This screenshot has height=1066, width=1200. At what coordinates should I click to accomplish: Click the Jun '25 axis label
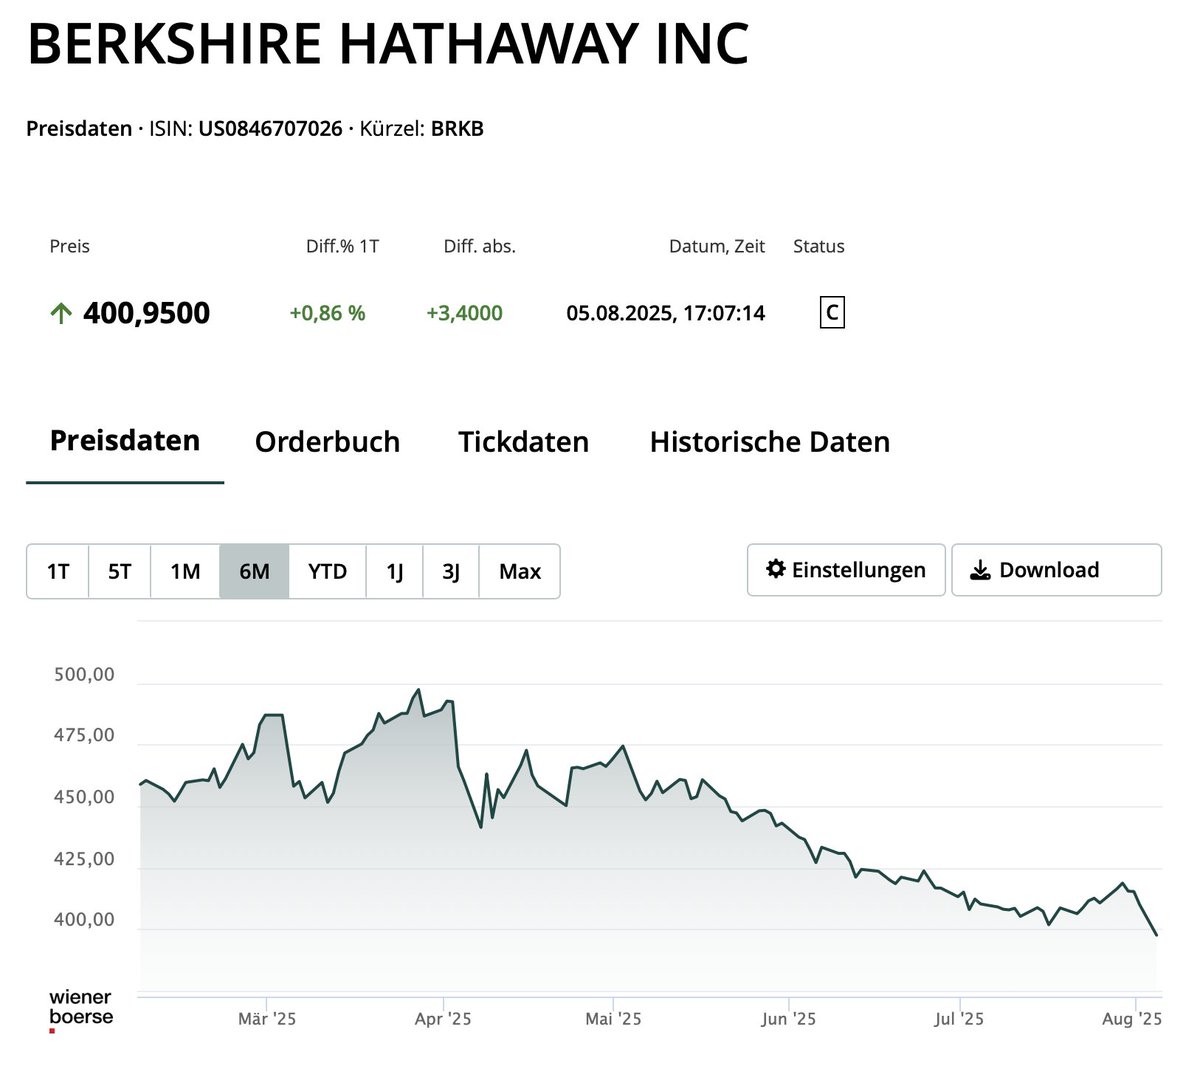coord(789,1019)
